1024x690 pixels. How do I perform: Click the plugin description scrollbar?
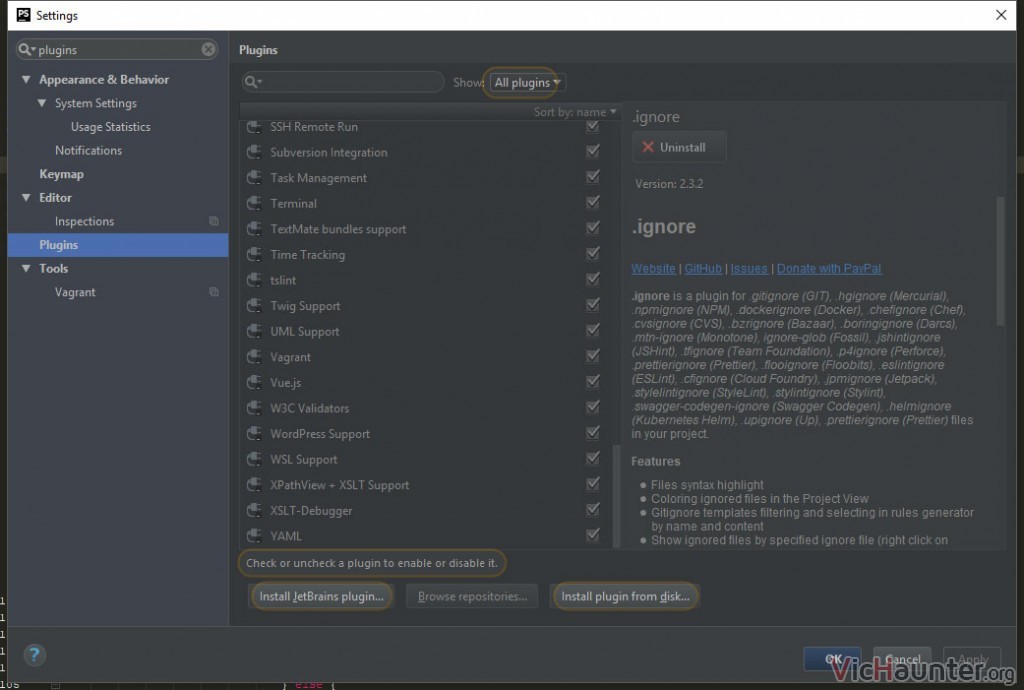coord(1000,261)
